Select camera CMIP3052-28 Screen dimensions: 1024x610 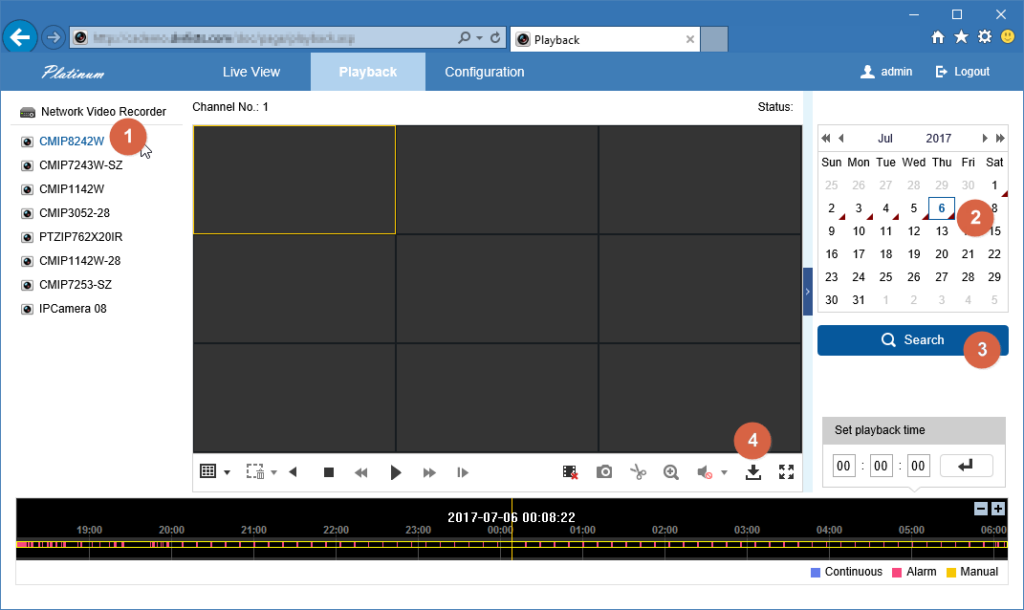[74, 213]
